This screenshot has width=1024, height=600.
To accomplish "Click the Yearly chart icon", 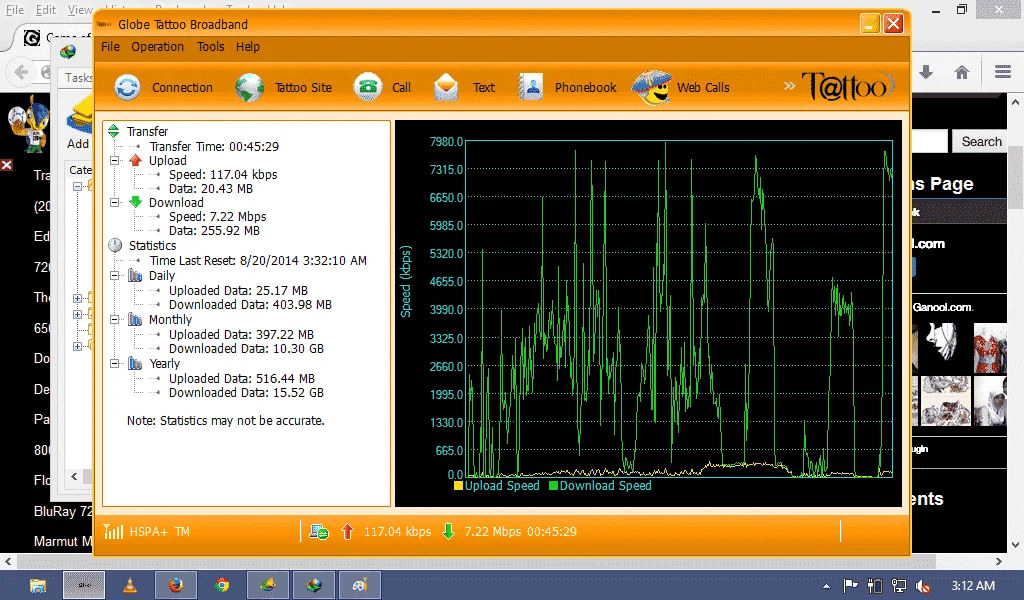I will coord(135,363).
